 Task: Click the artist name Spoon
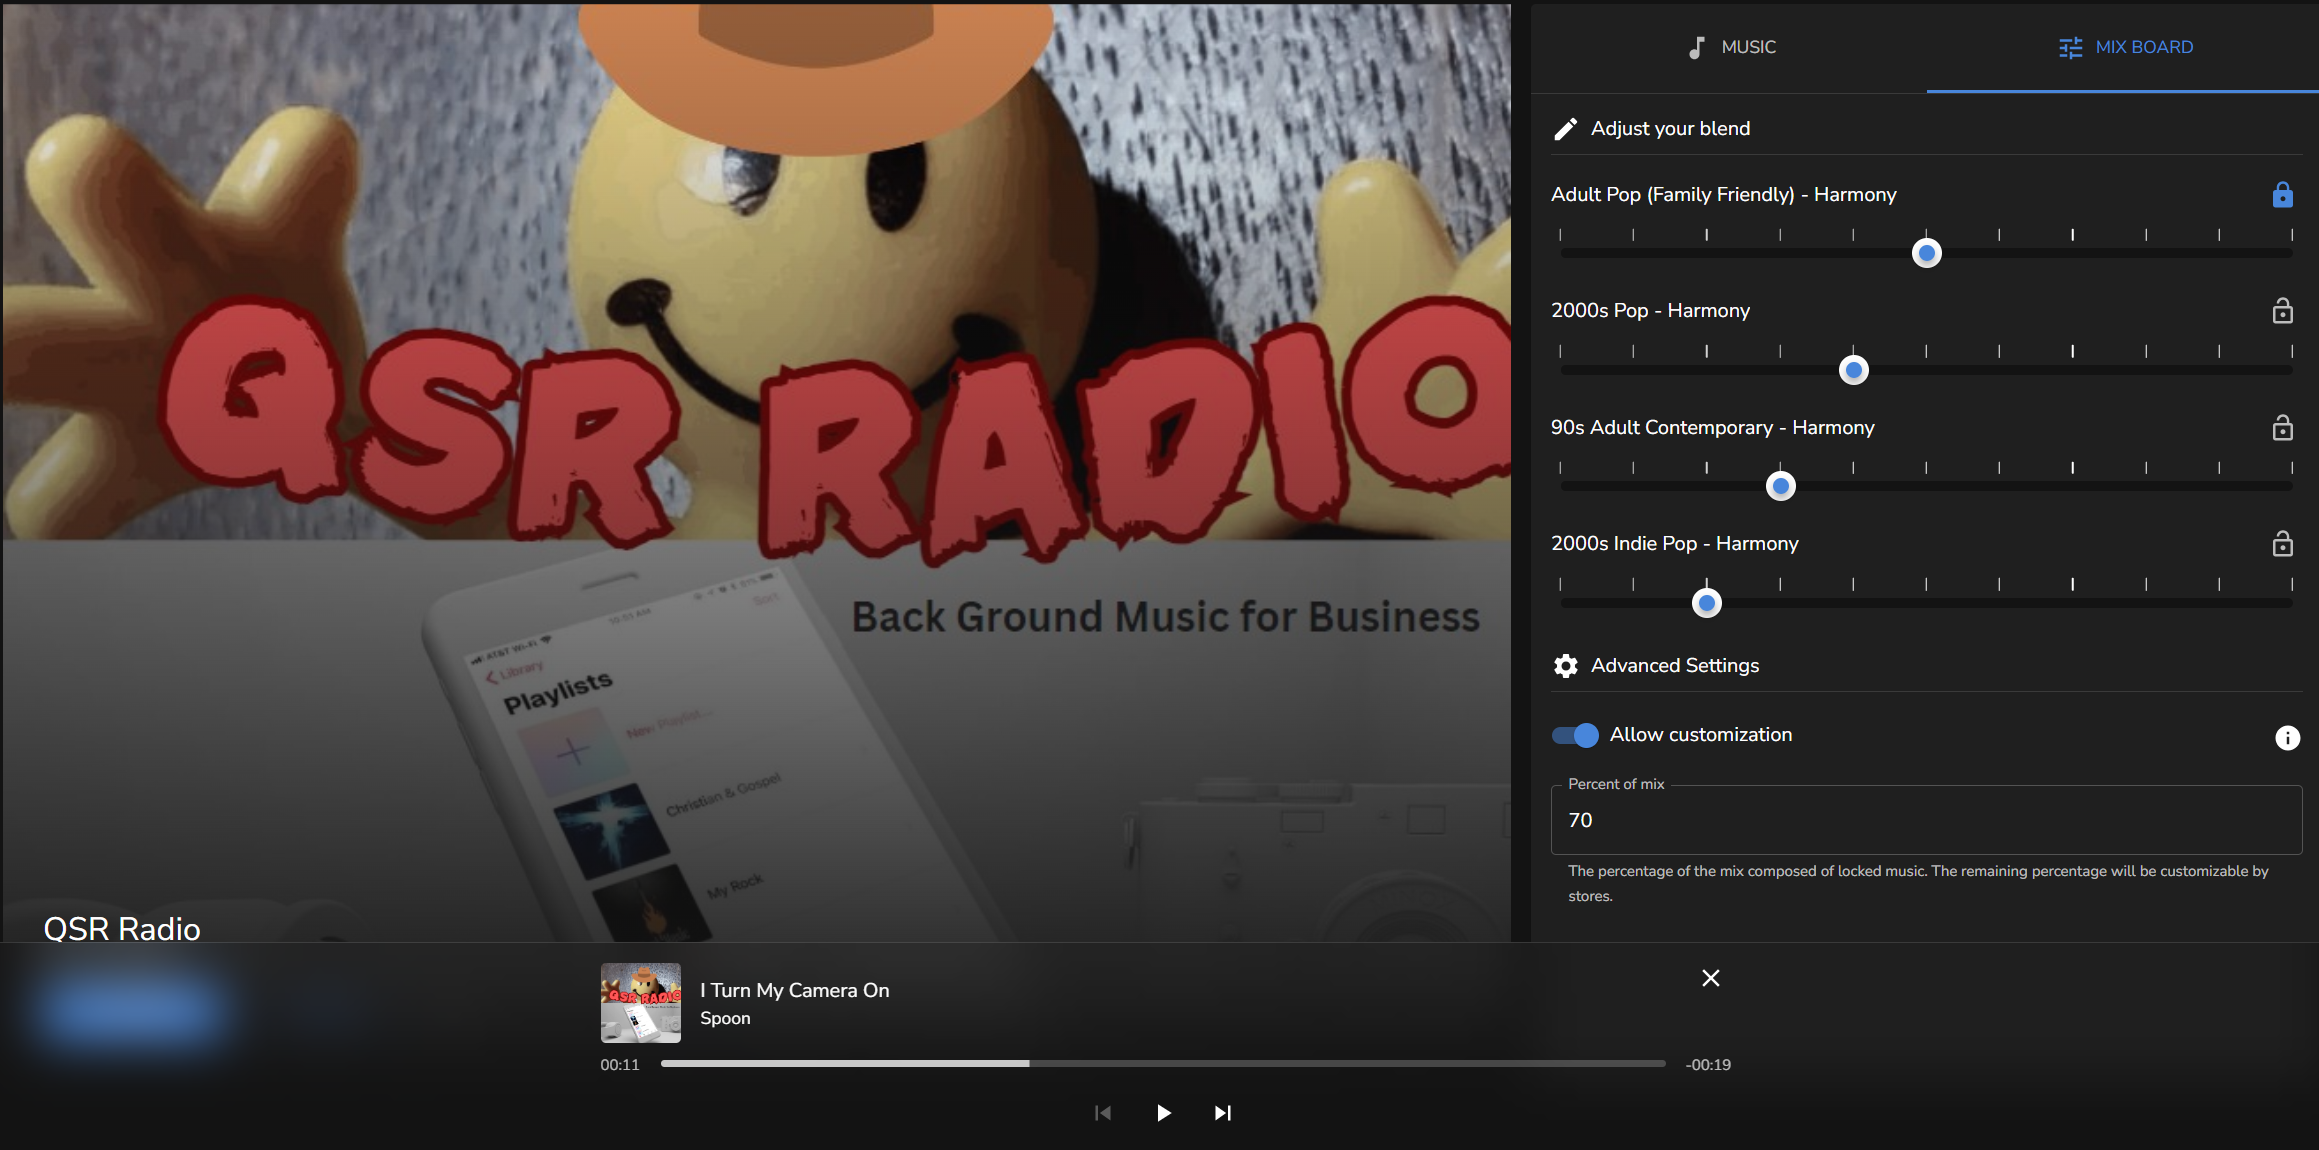click(x=725, y=1018)
